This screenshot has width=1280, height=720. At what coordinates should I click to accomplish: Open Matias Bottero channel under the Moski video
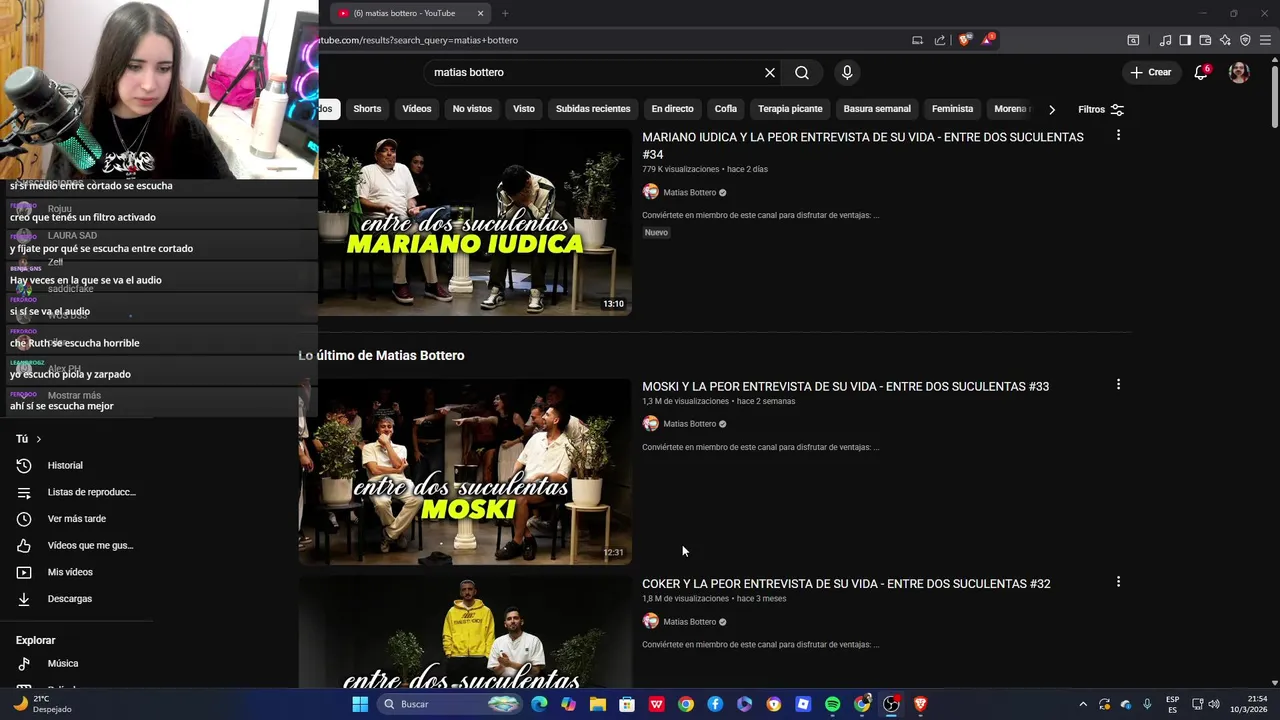pyautogui.click(x=689, y=424)
